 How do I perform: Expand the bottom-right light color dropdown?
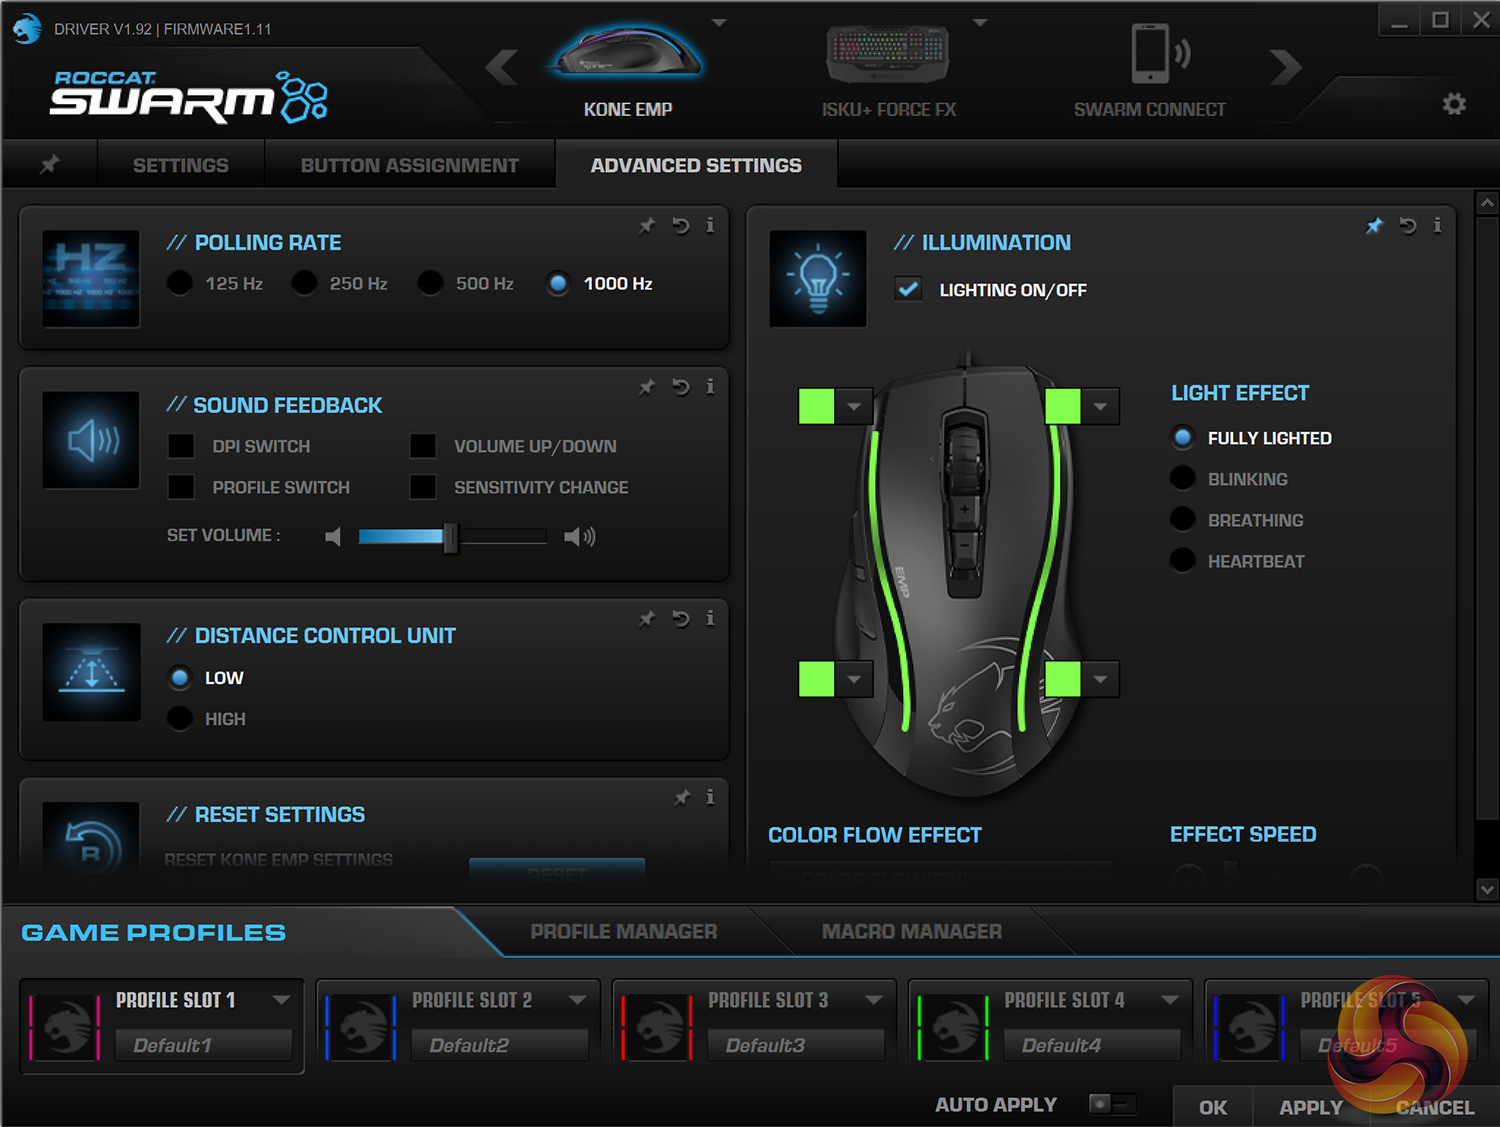click(1100, 679)
